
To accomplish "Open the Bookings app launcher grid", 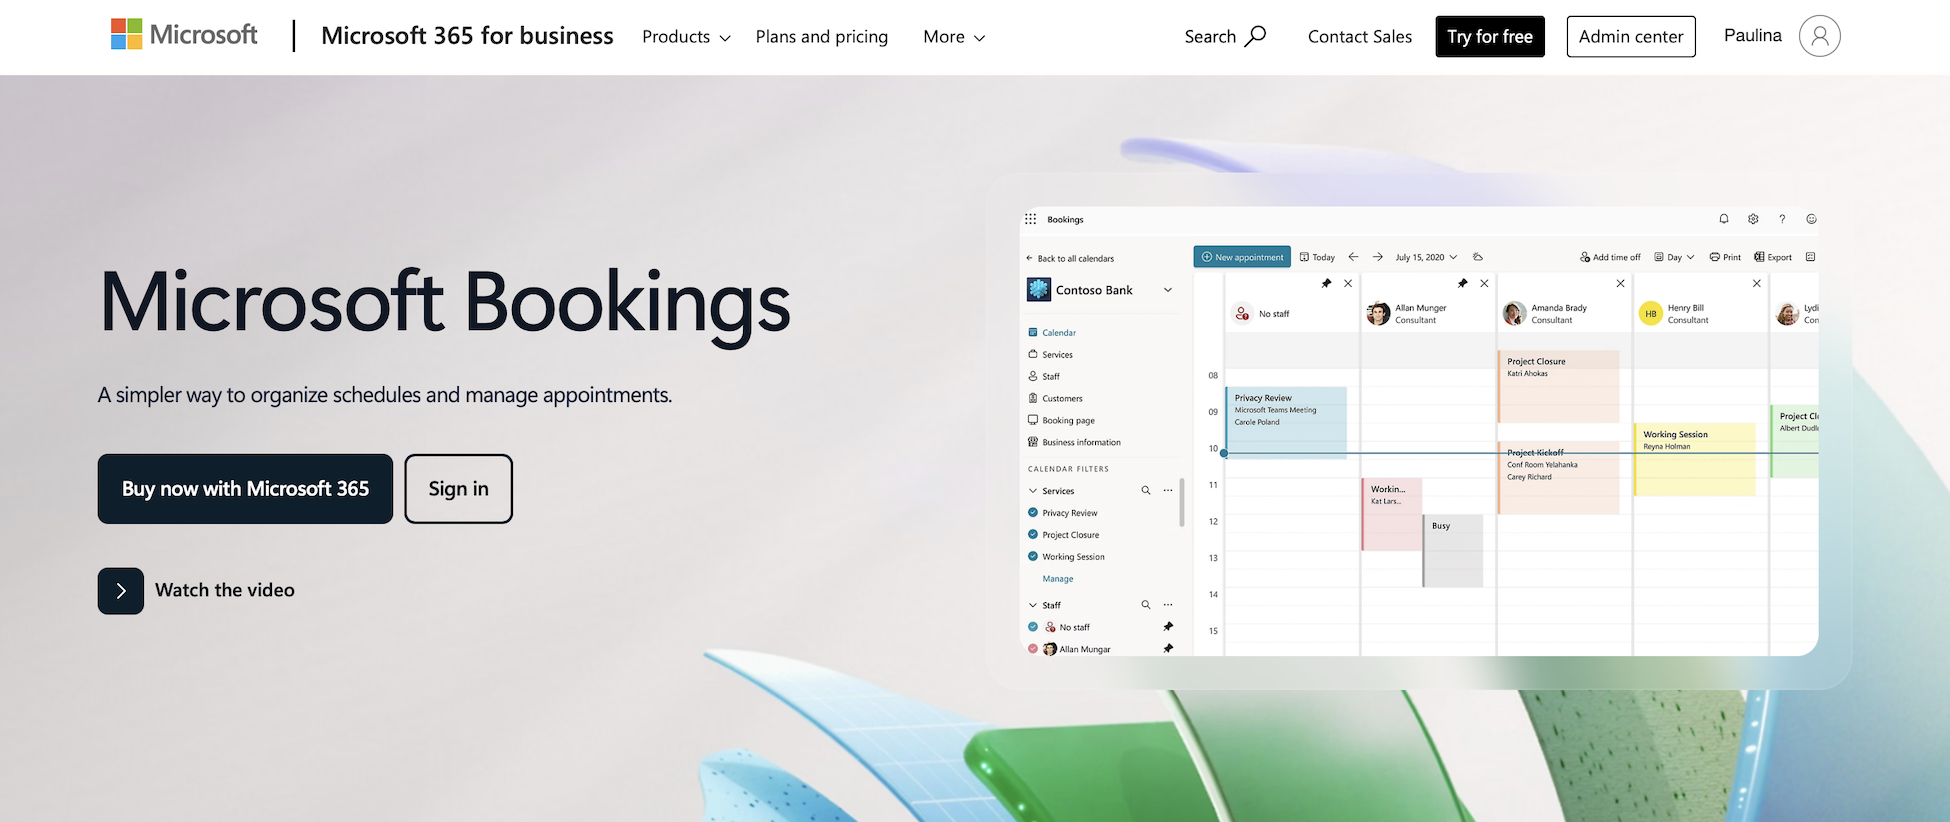I will pos(1030,219).
